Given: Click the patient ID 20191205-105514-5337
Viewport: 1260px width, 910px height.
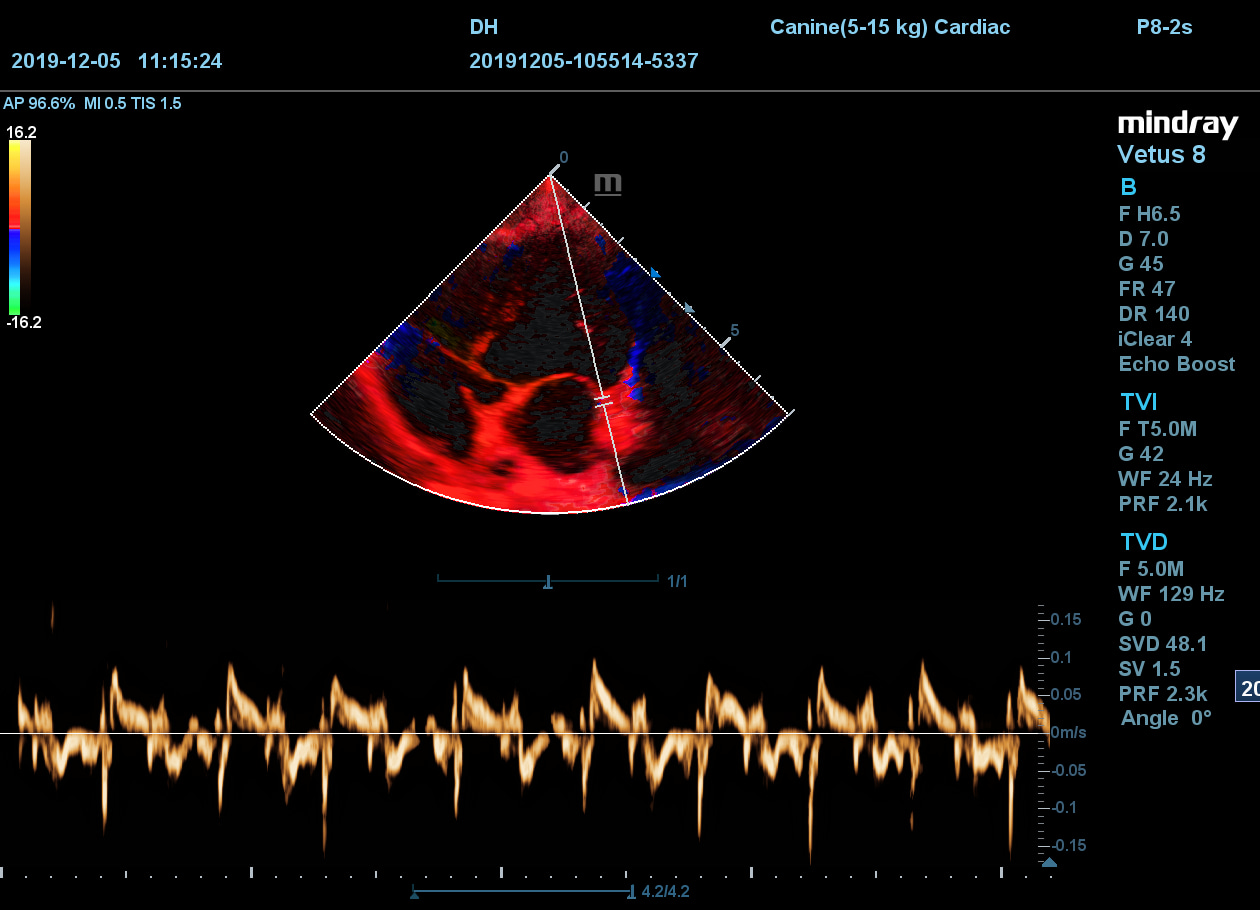Looking at the screenshot, I should pyautogui.click(x=583, y=61).
